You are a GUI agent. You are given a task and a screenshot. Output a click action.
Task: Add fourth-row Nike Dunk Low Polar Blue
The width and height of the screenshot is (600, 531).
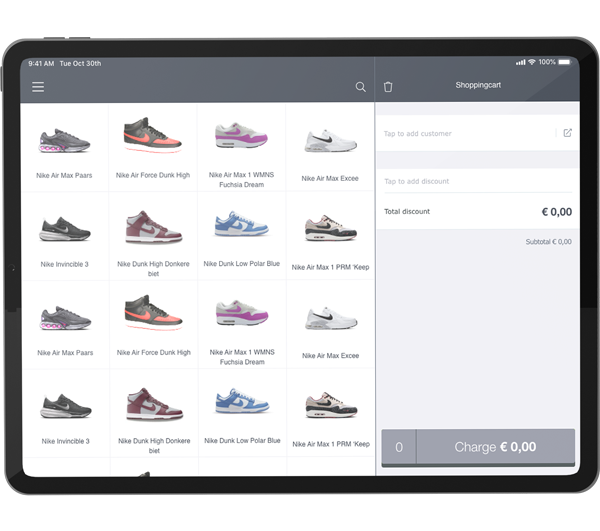pos(242,414)
